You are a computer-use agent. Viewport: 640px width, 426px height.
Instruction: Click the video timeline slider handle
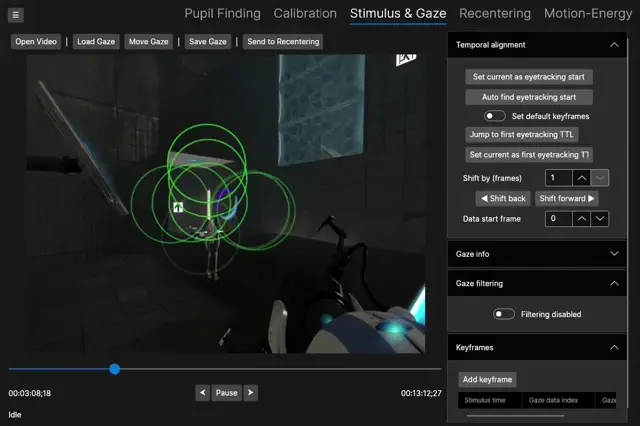pos(115,369)
